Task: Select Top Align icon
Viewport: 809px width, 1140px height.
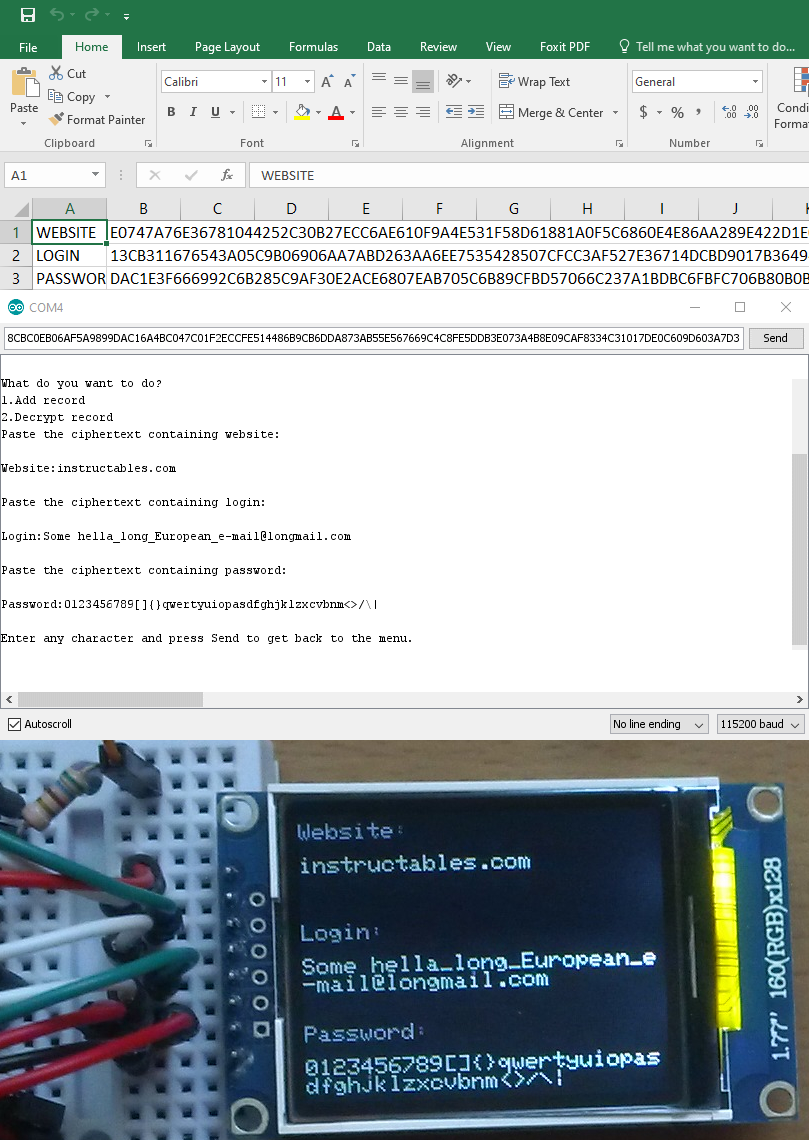Action: pyautogui.click(x=379, y=79)
